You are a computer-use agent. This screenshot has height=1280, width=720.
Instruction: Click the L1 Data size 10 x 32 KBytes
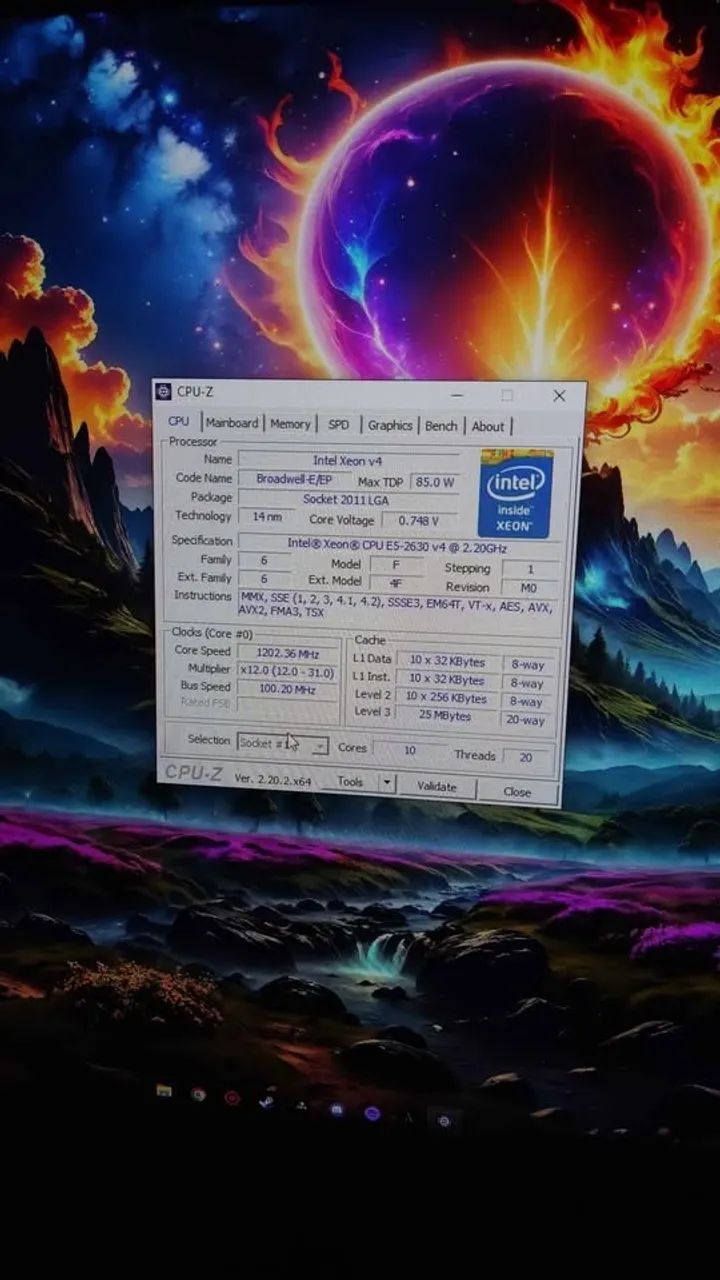pos(446,662)
